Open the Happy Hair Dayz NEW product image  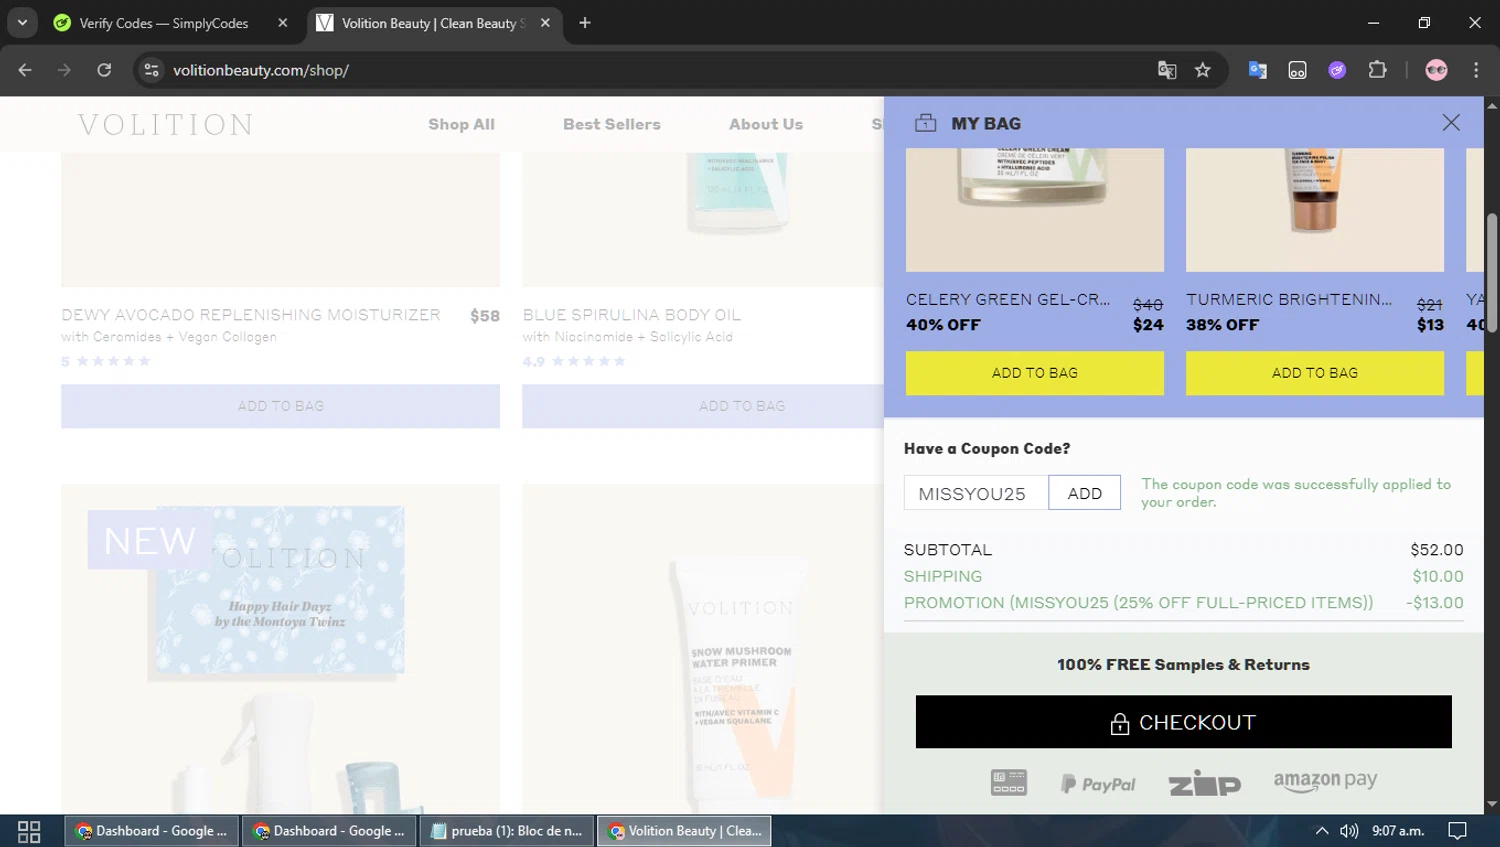tap(281, 649)
